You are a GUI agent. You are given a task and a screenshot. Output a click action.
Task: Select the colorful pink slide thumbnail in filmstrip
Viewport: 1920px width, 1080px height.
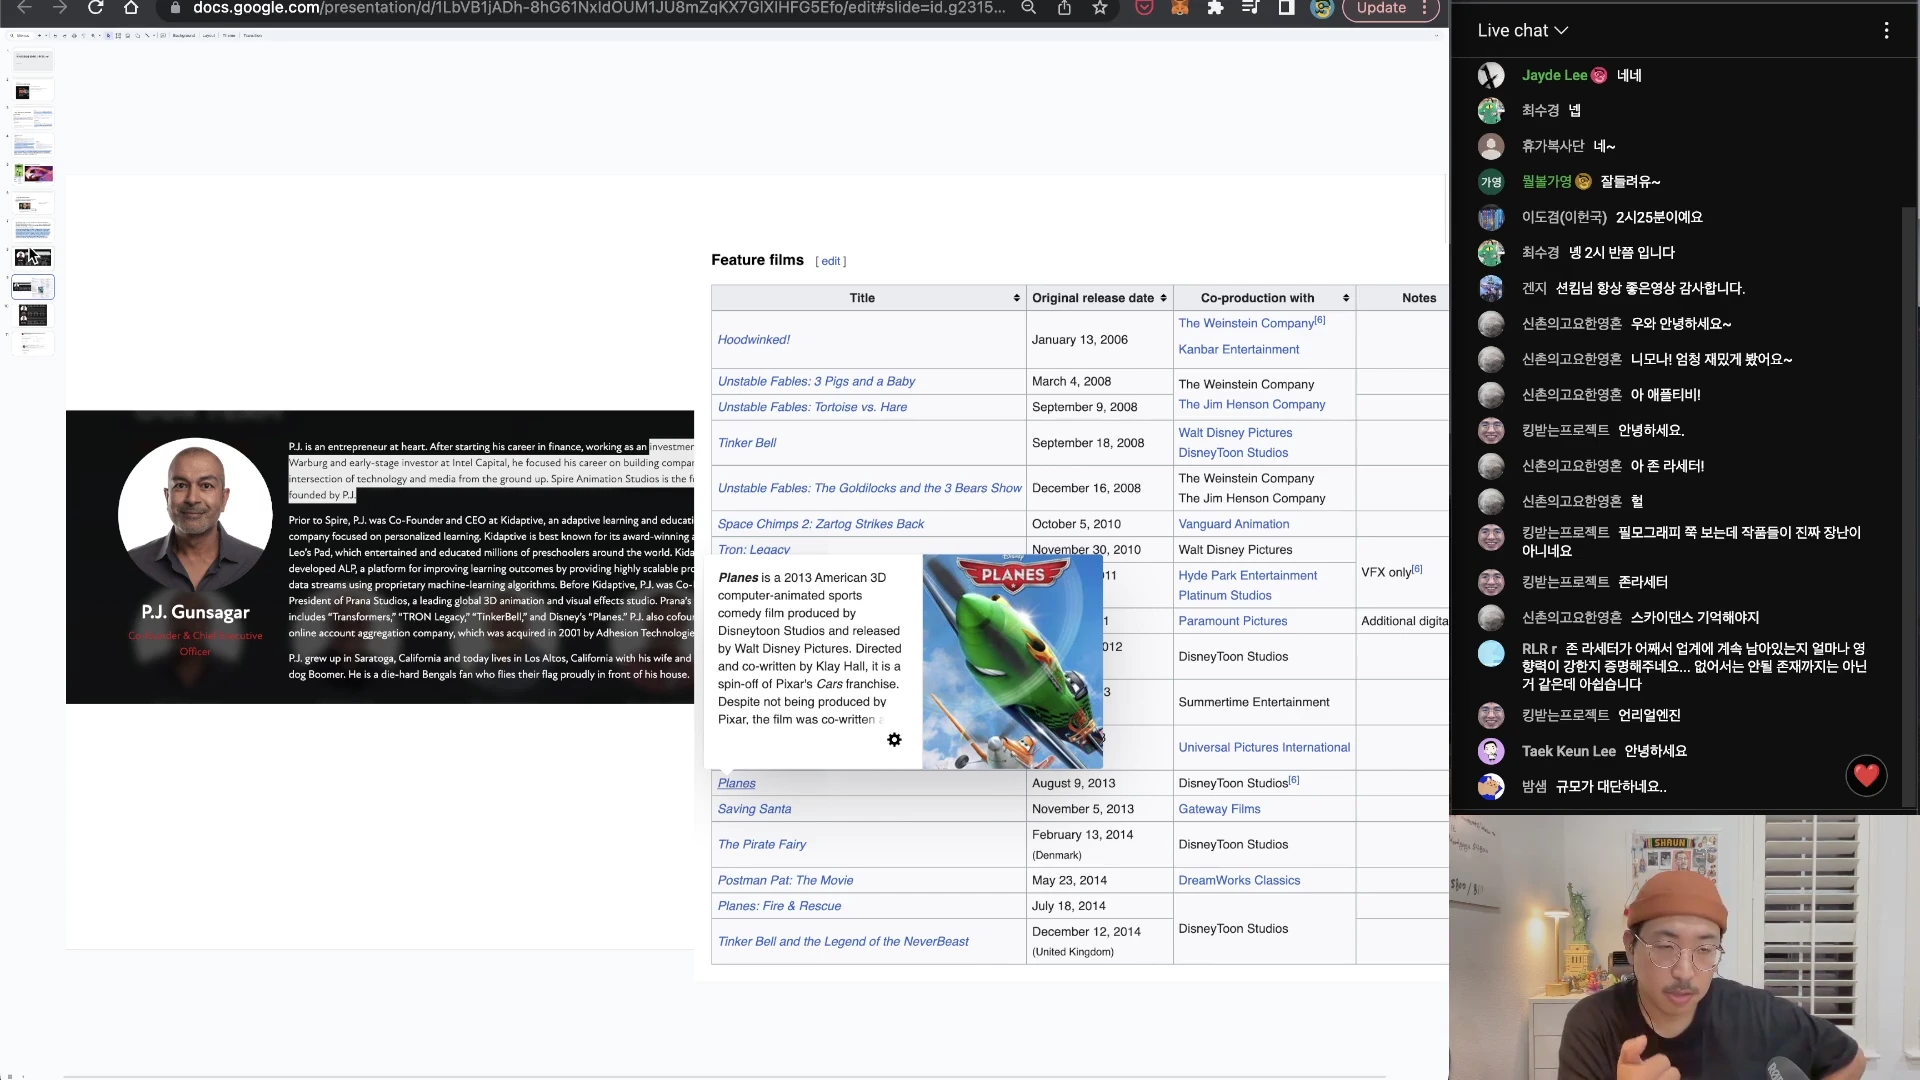pos(33,173)
